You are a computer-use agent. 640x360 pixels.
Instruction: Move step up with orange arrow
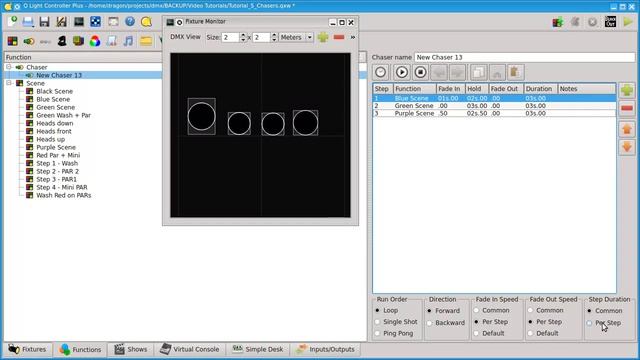[x=627, y=130]
